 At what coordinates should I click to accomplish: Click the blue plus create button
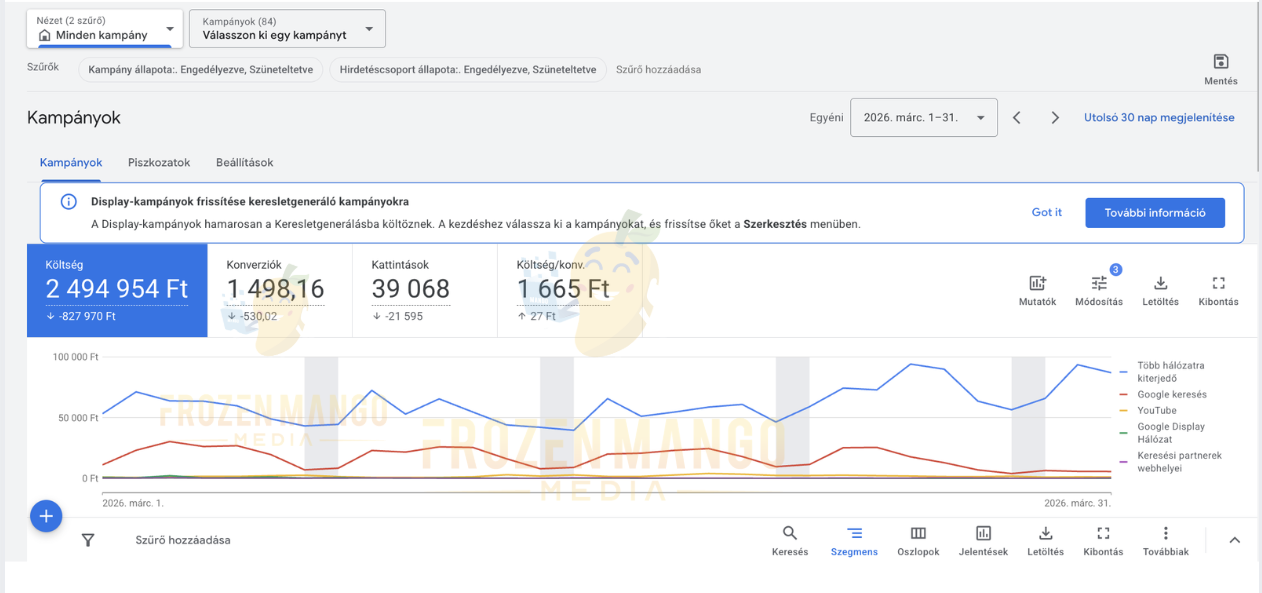coord(46,516)
